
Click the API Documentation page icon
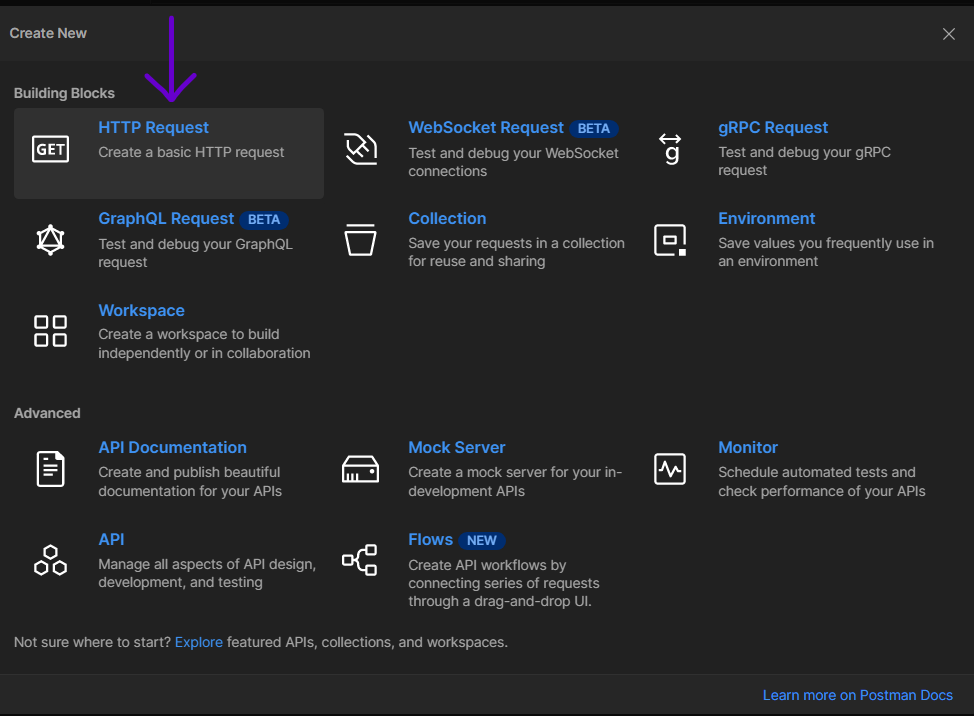(50, 469)
